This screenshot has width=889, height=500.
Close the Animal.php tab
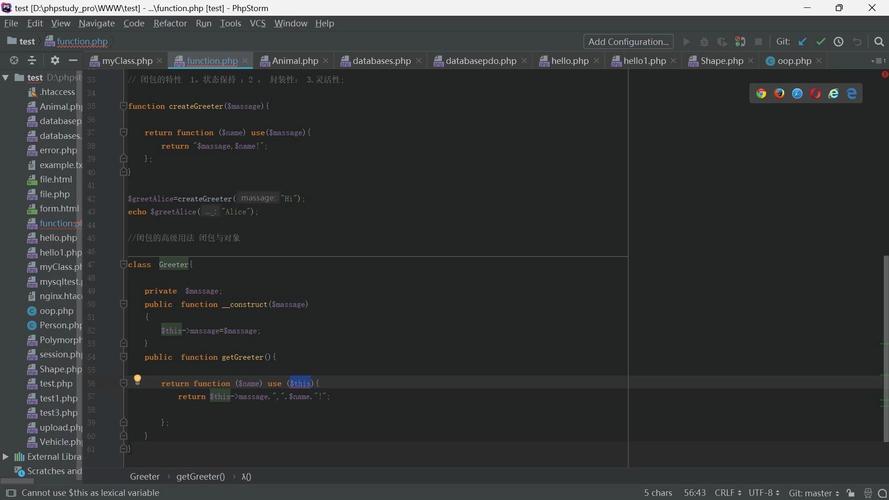[x=325, y=61]
